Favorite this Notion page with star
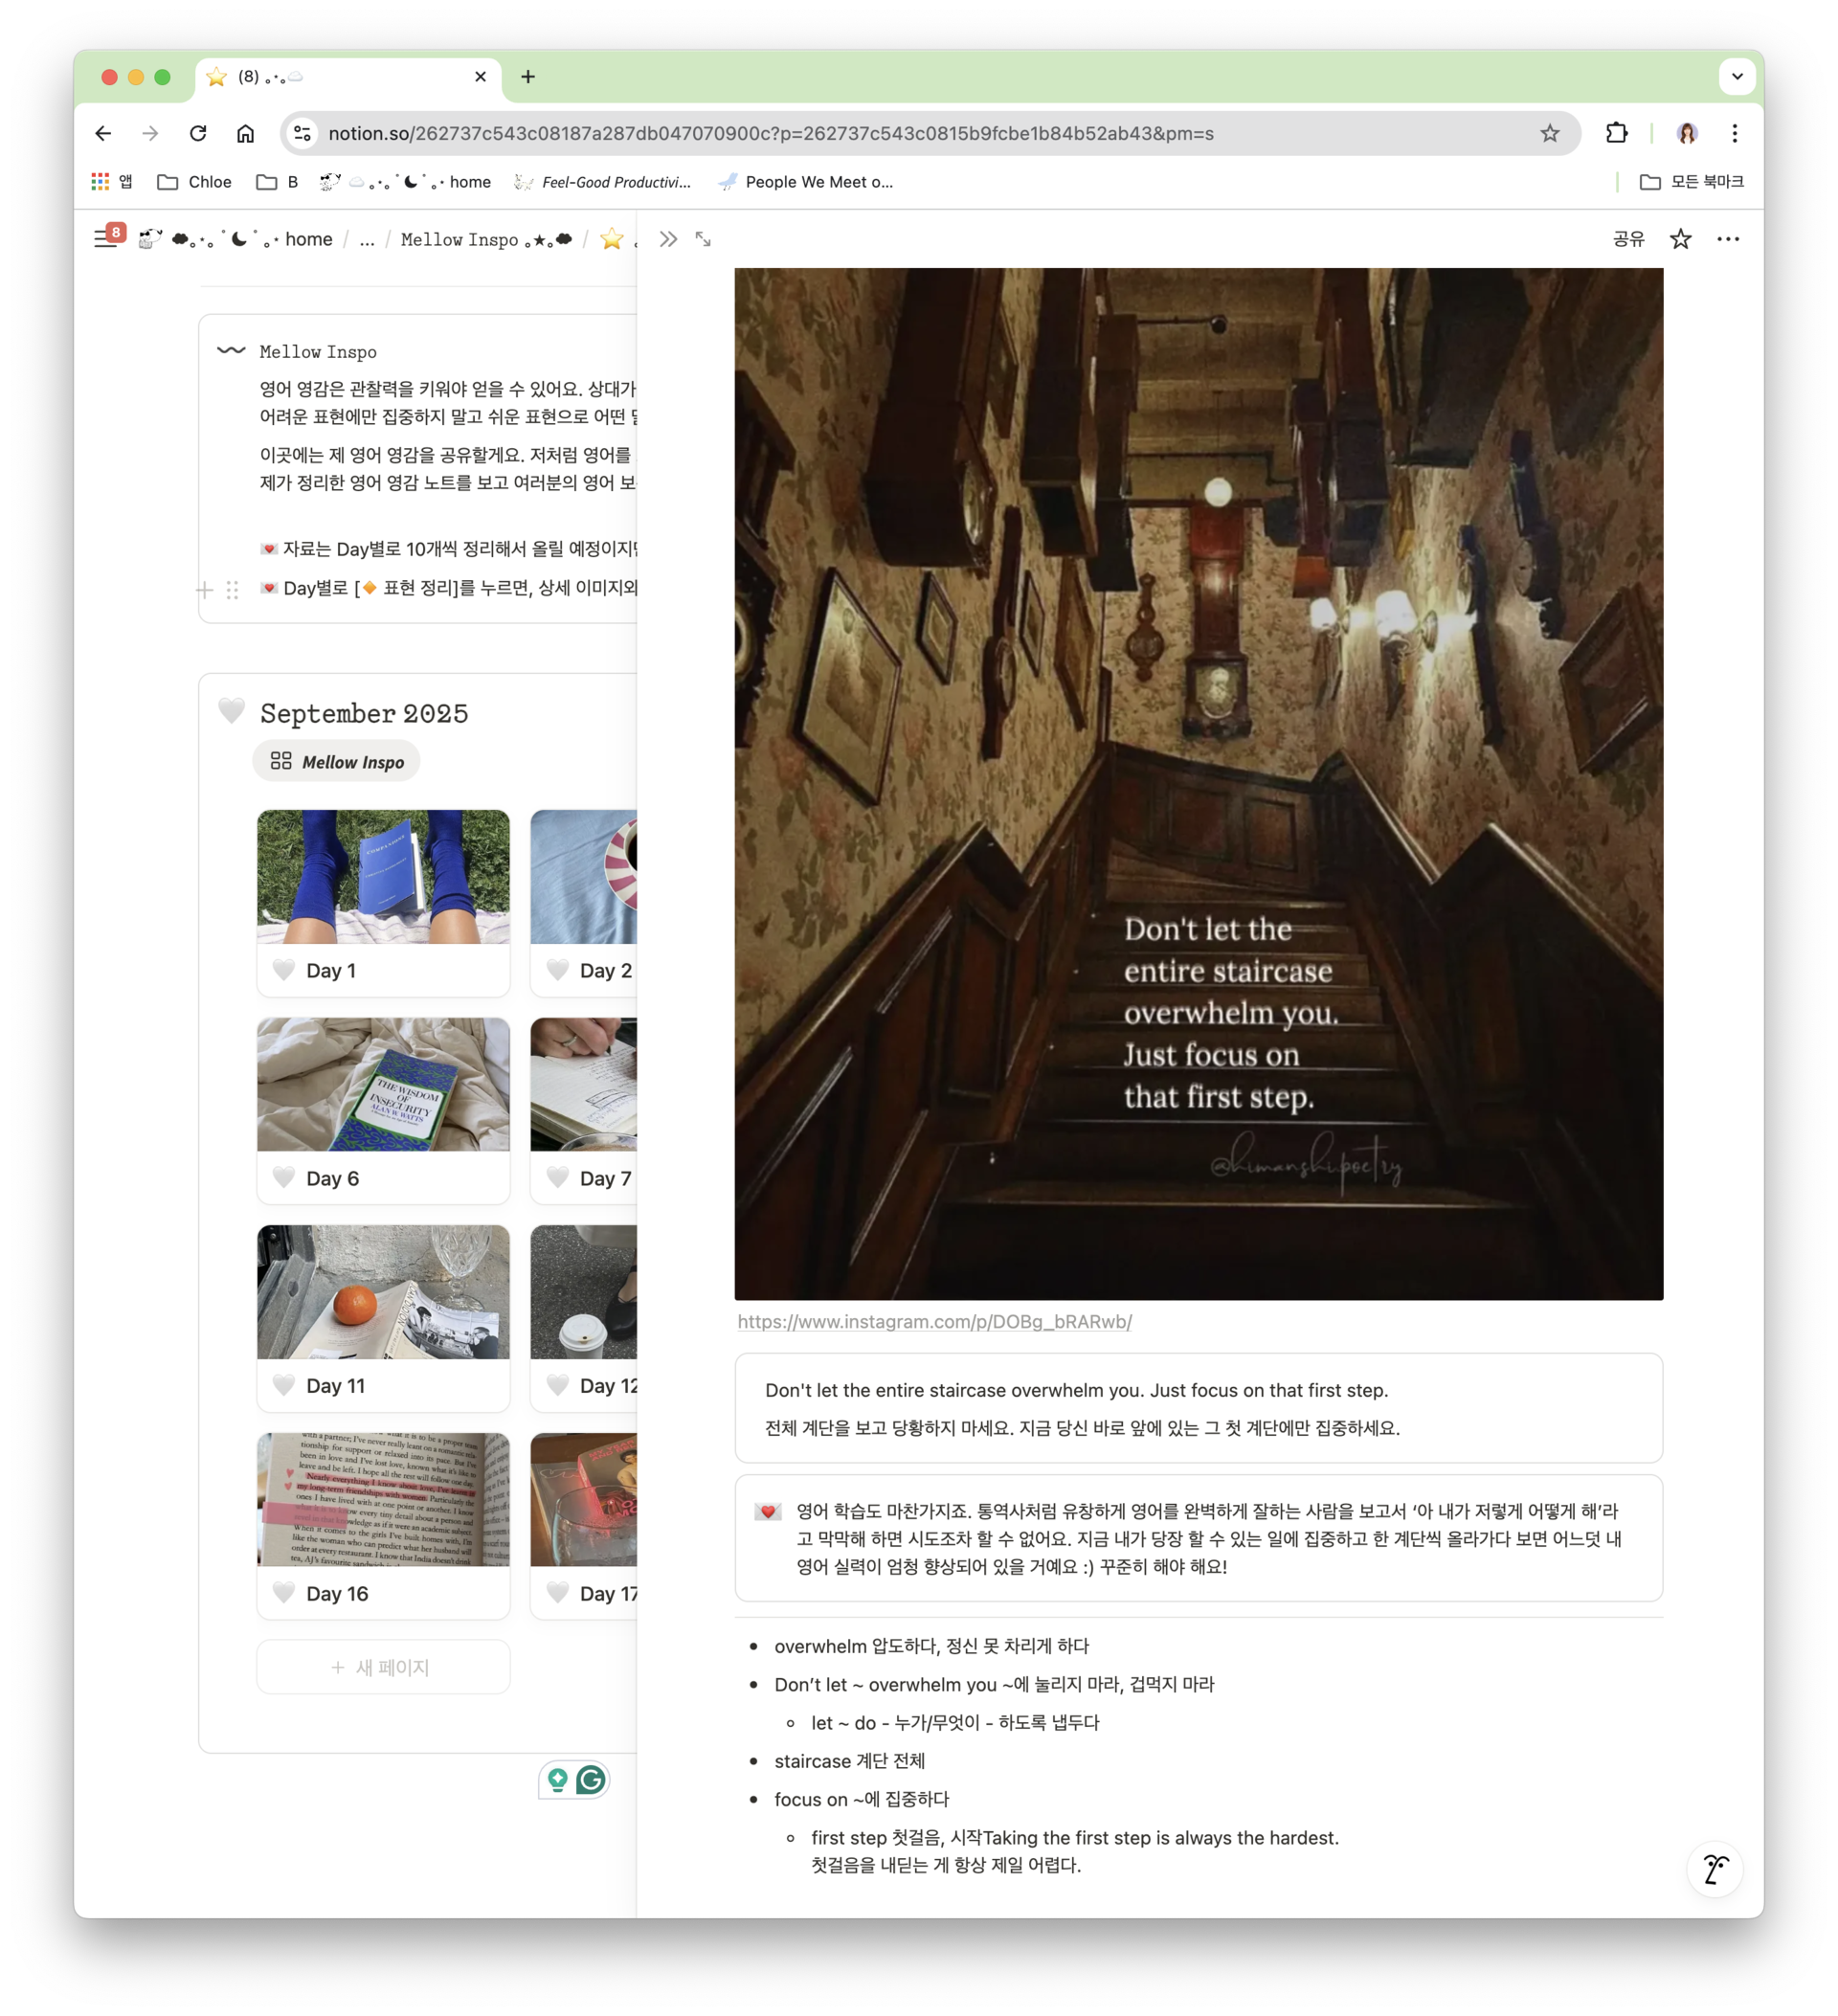The image size is (1838, 2016). (1680, 239)
